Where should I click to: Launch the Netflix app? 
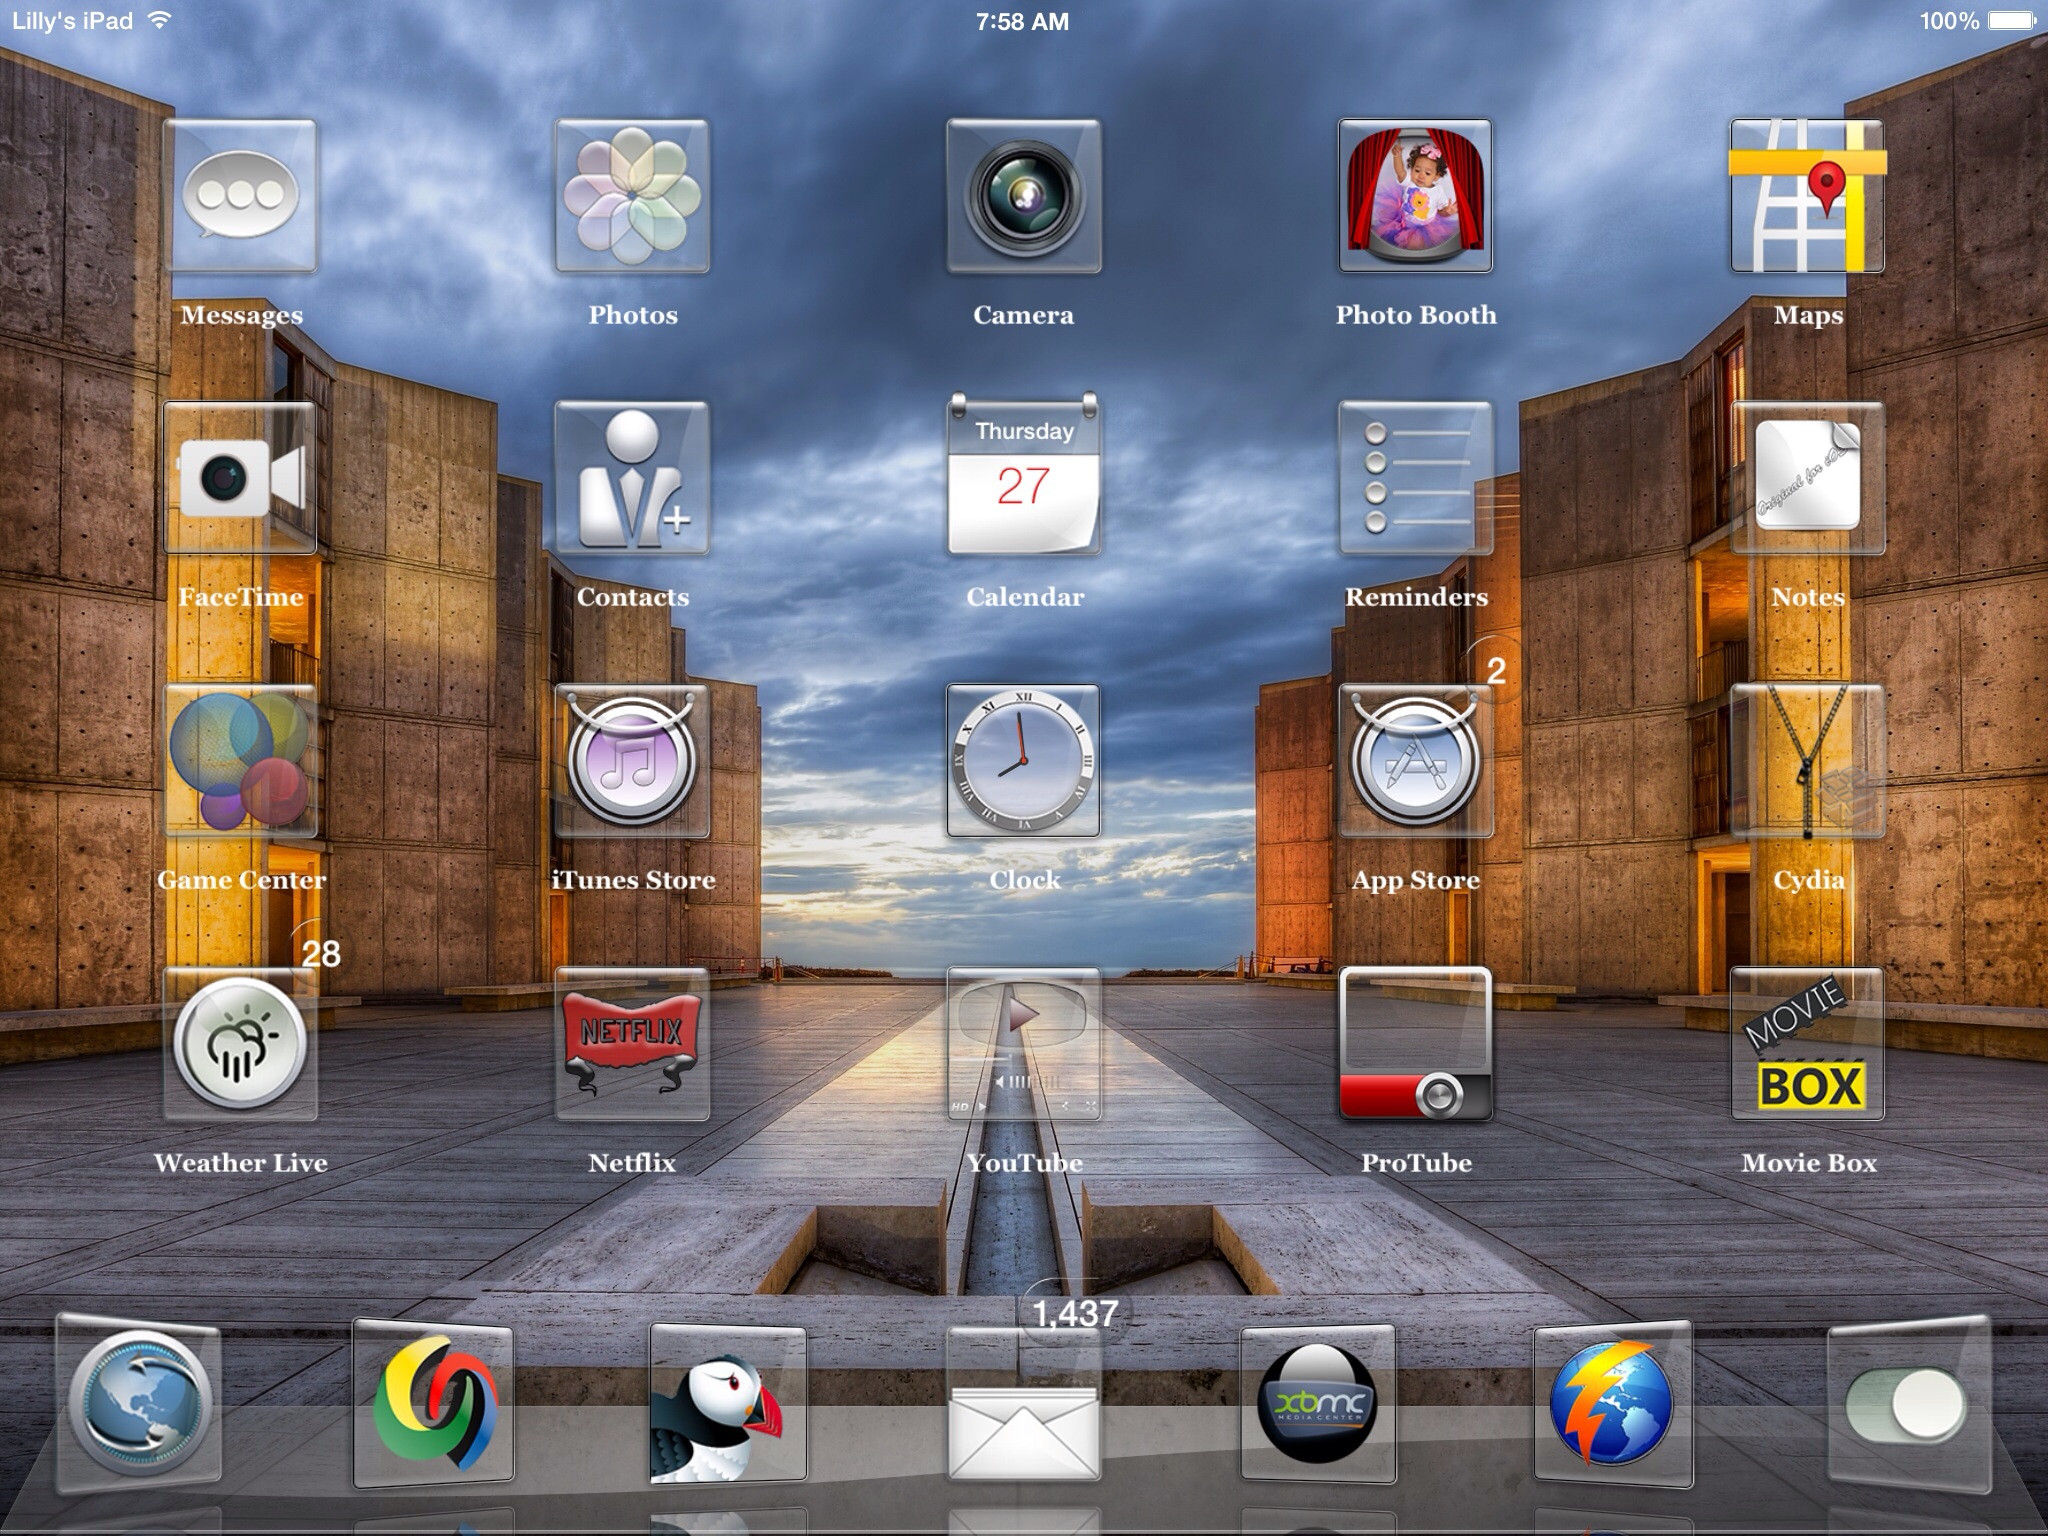point(632,1043)
